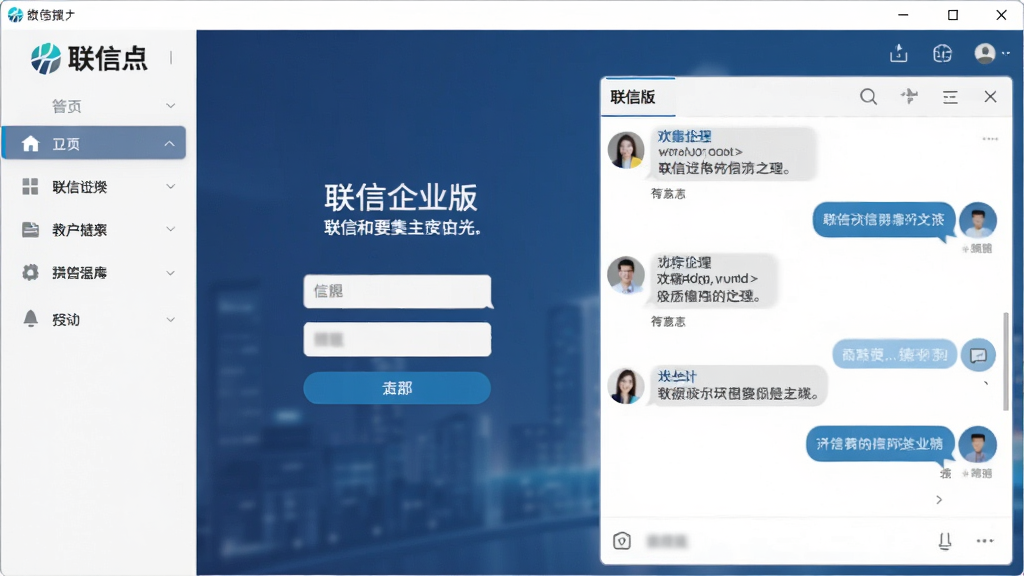Search in the 联信版 chat panel

tap(868, 97)
